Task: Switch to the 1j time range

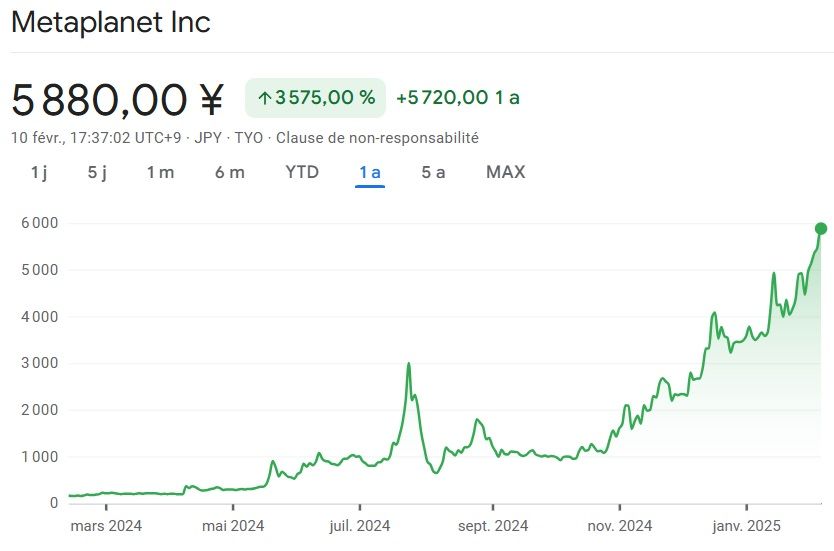Action: [x=39, y=172]
